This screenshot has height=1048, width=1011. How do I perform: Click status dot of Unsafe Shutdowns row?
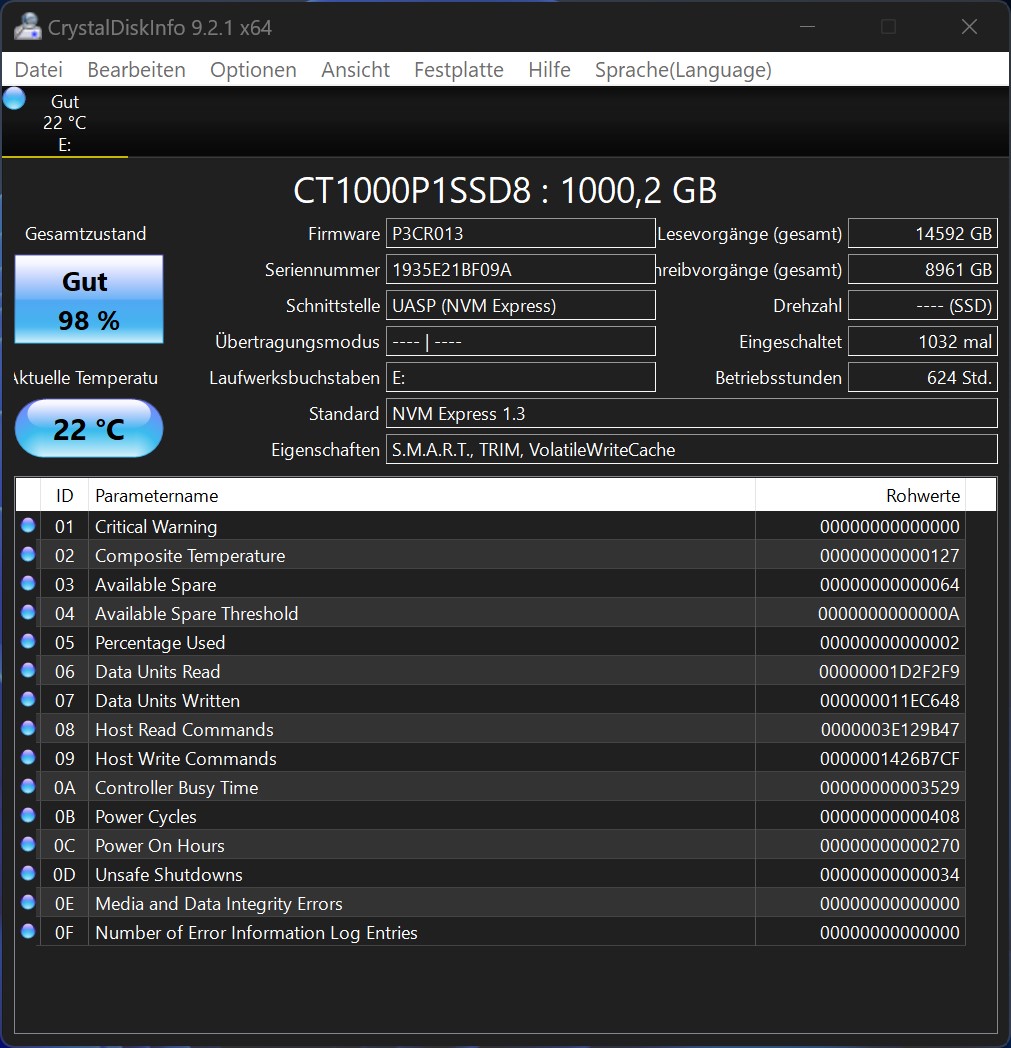tap(28, 873)
